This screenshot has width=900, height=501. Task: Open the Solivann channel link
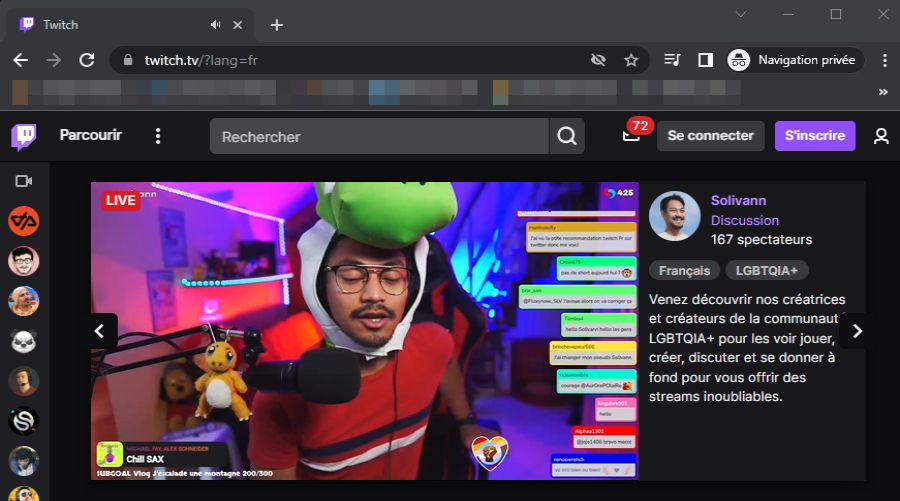tap(738, 200)
